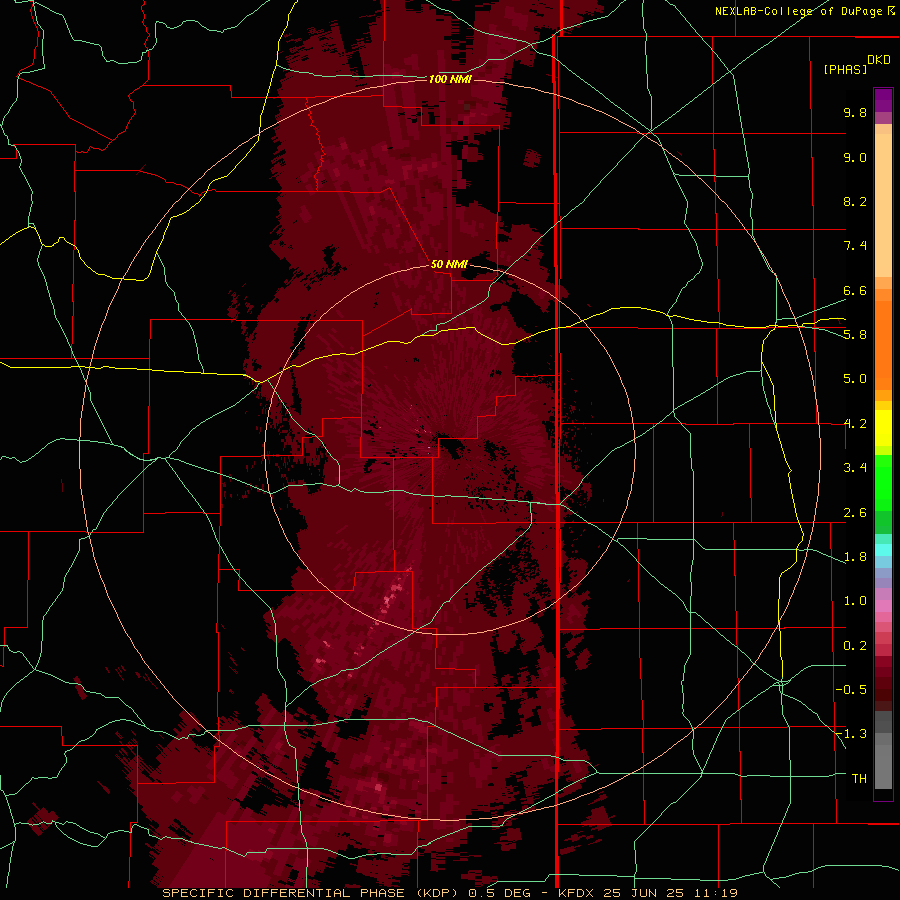Viewport: 900px width, 900px height.
Task: Click the NEXLAB-College of DuPage label
Action: coord(801,11)
